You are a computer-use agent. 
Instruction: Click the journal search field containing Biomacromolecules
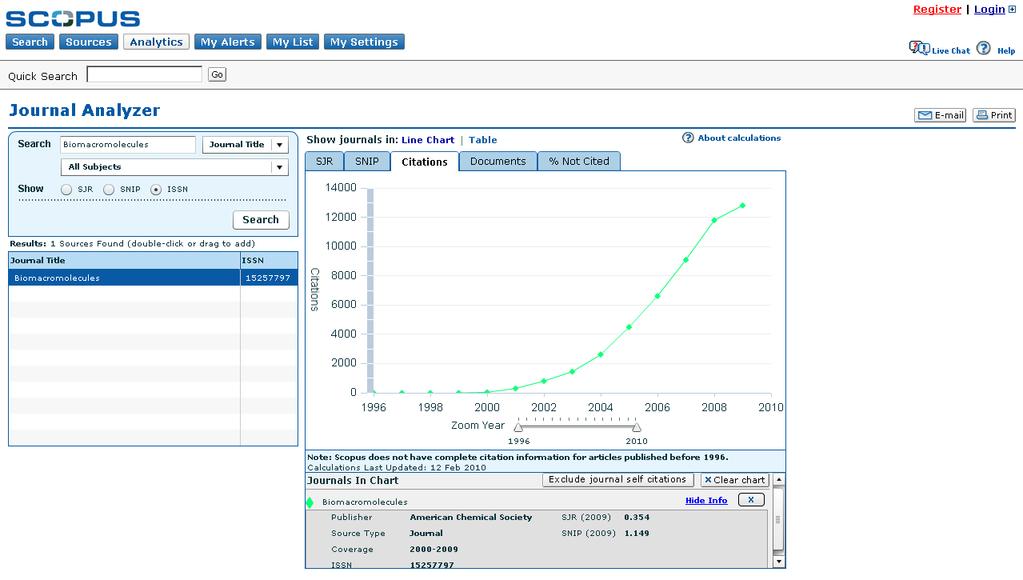point(128,144)
